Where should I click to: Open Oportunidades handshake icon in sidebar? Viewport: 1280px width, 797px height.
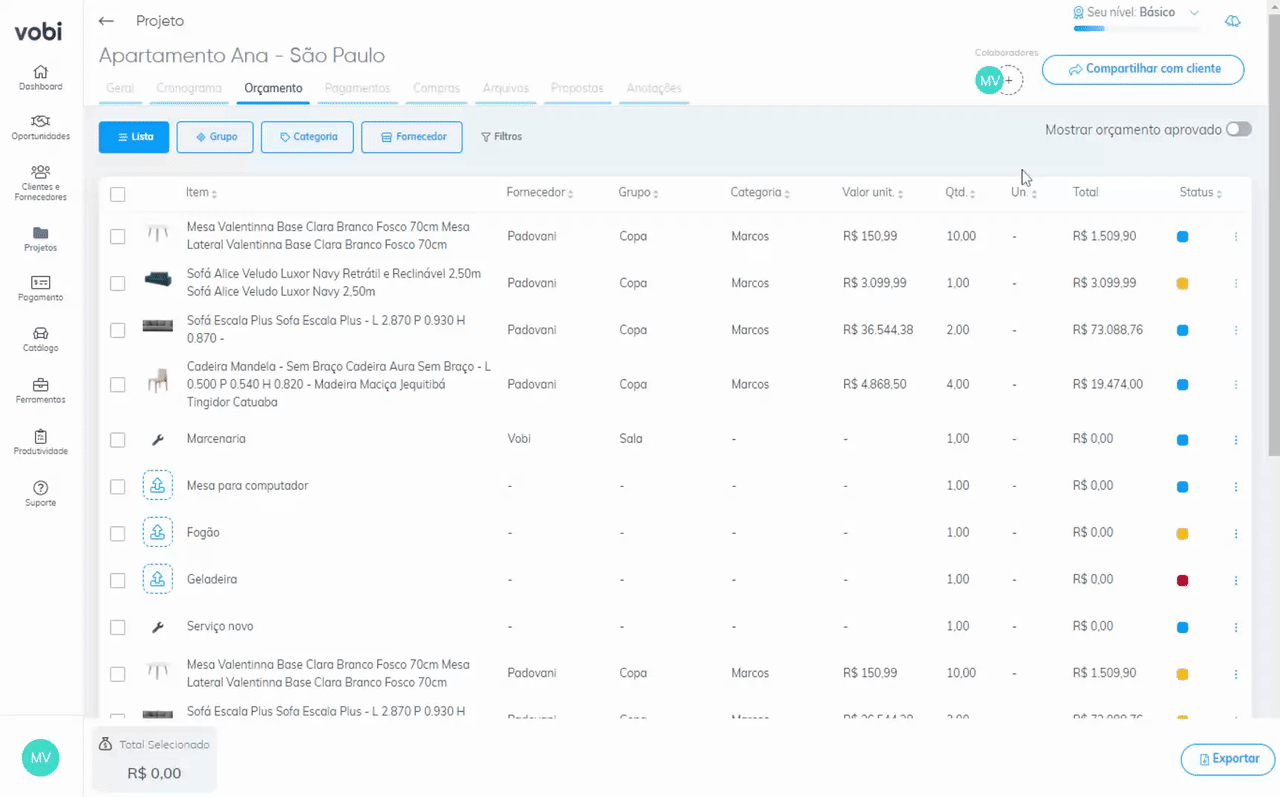click(40, 122)
